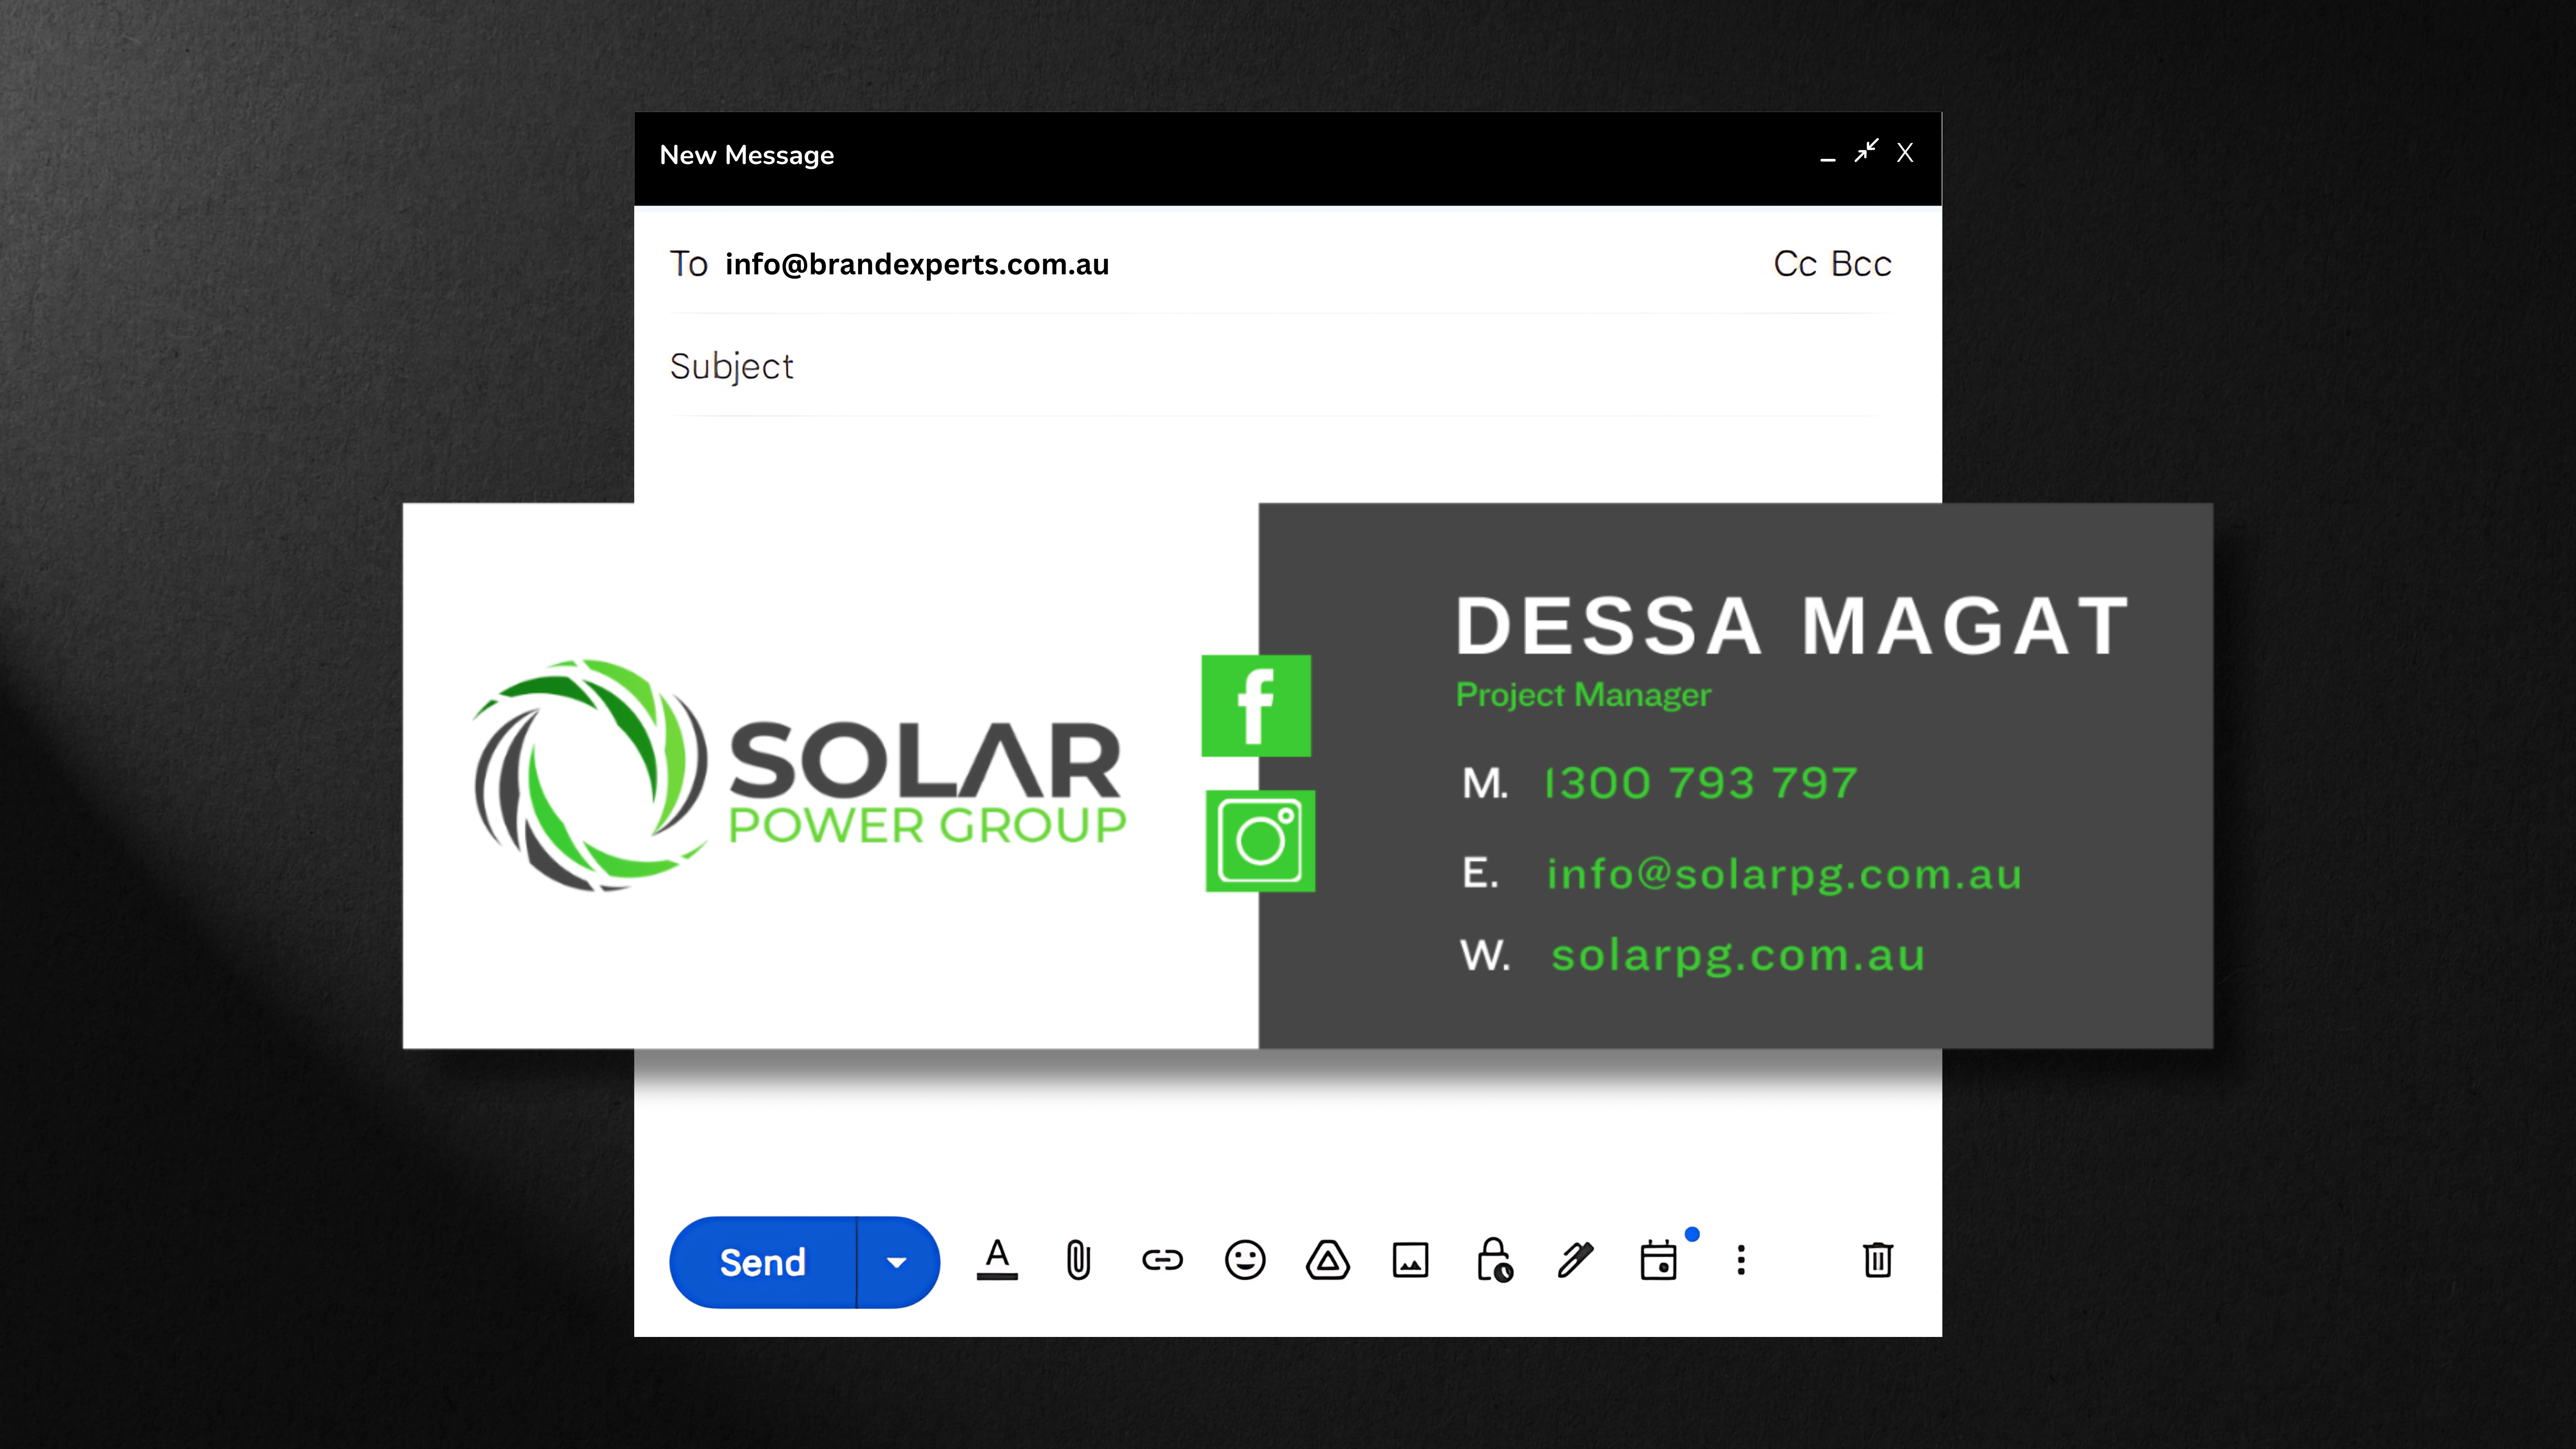Screen dimensions: 2576x1449
Task: Open the calendar scheduling icon
Action: [x=1659, y=1260]
